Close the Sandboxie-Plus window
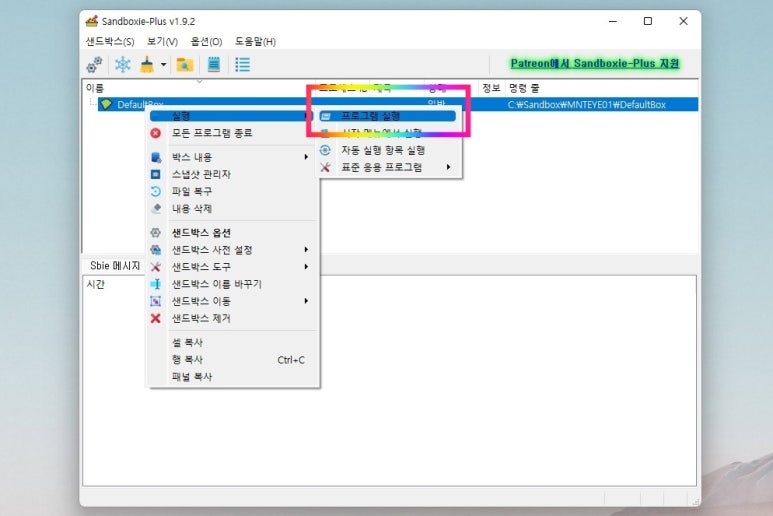The height and width of the screenshot is (516, 773). click(683, 21)
